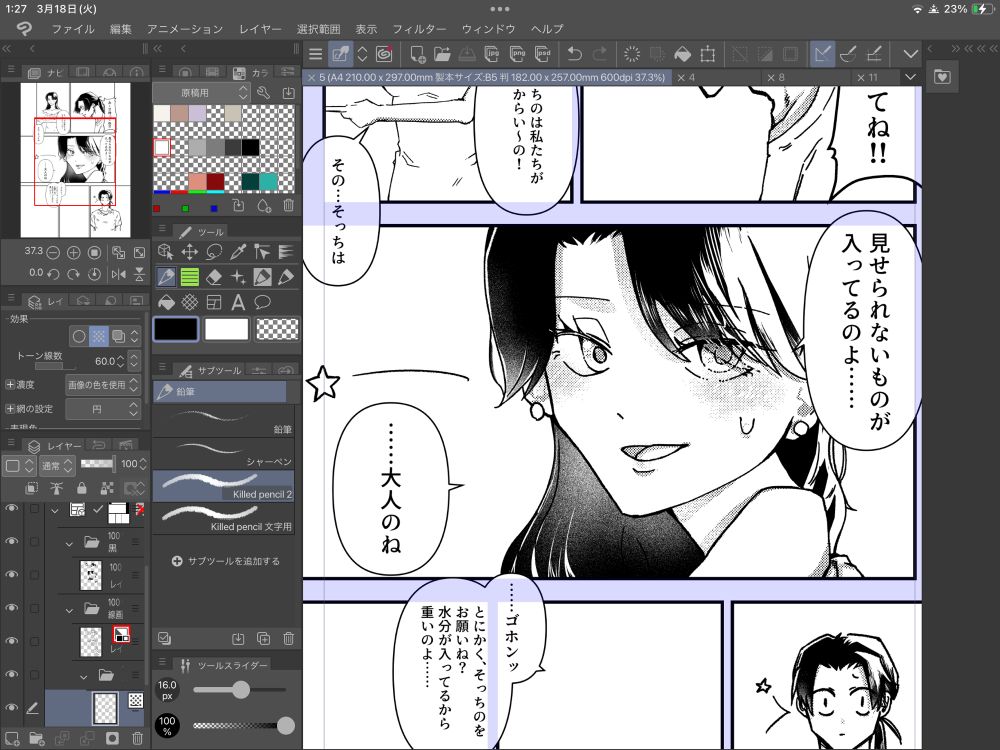Select the シャーペン sub tool
The height and width of the screenshot is (750, 1000).
(223, 453)
